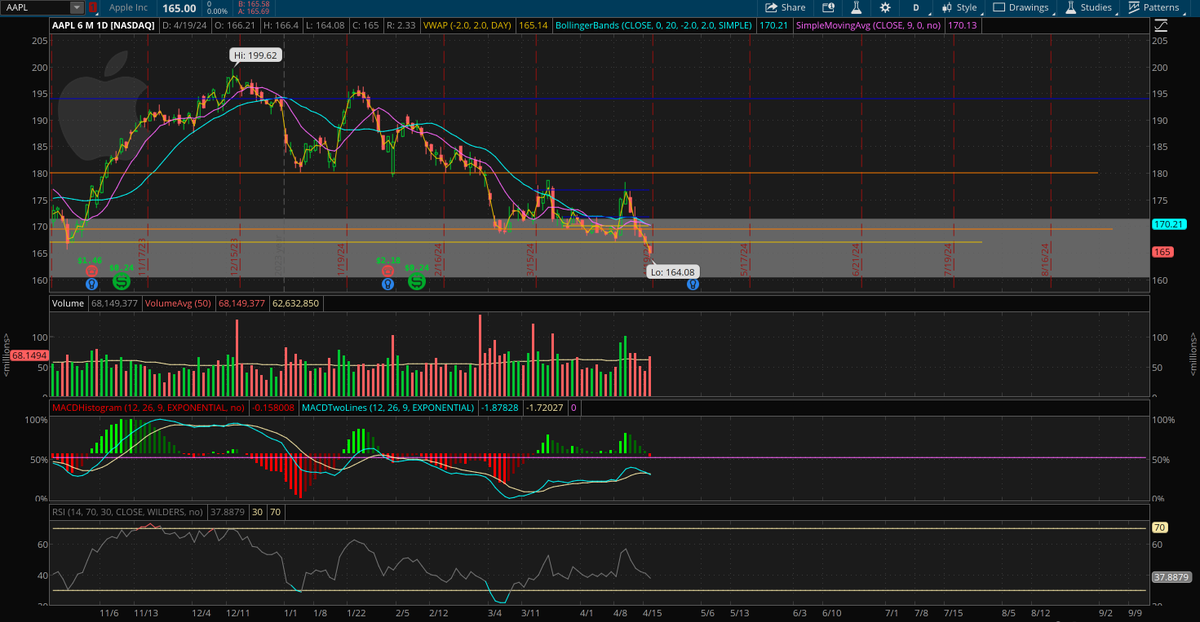Click the -0.158008 MACD histogram value
The image size is (1200, 622).
tap(273, 407)
